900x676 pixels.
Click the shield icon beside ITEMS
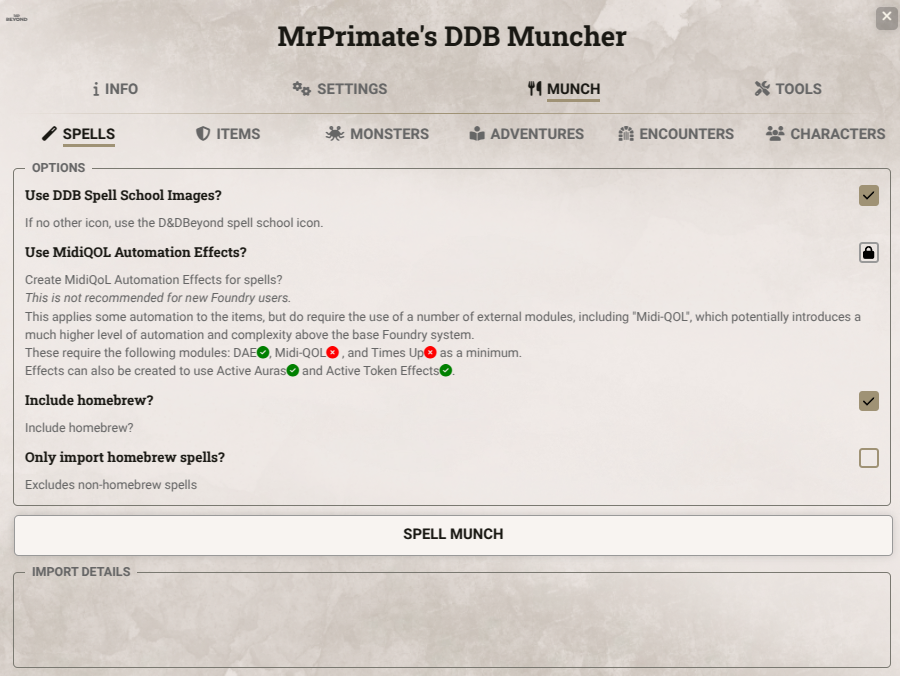tap(203, 134)
